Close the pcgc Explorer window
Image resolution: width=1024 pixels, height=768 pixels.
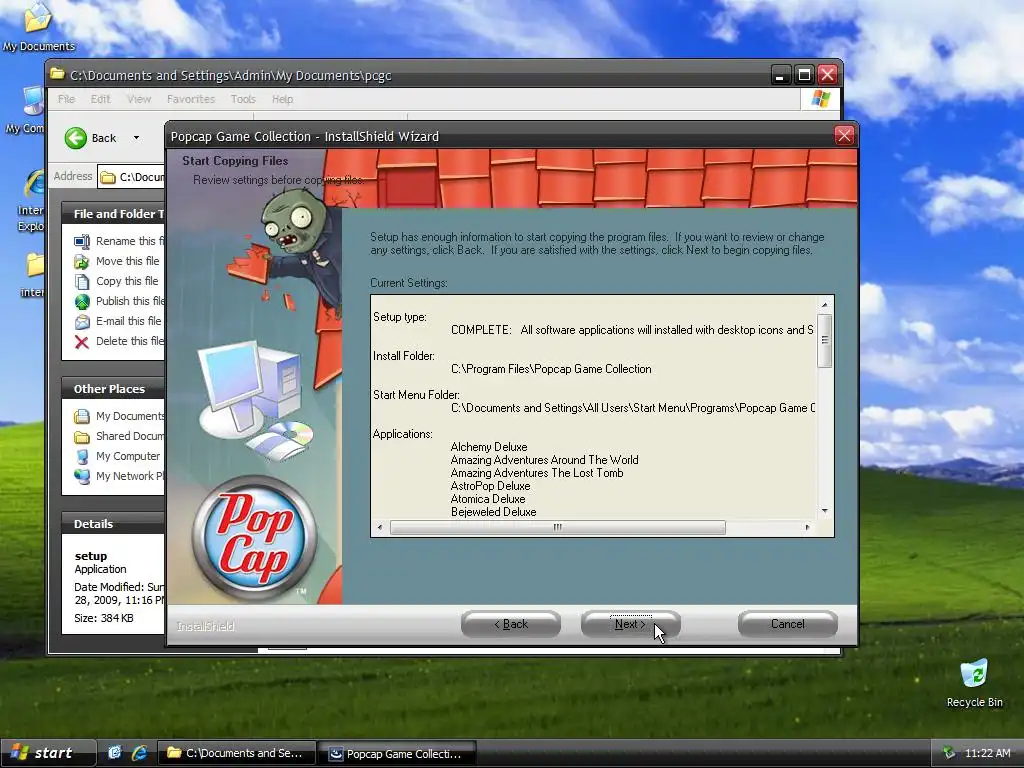827,74
